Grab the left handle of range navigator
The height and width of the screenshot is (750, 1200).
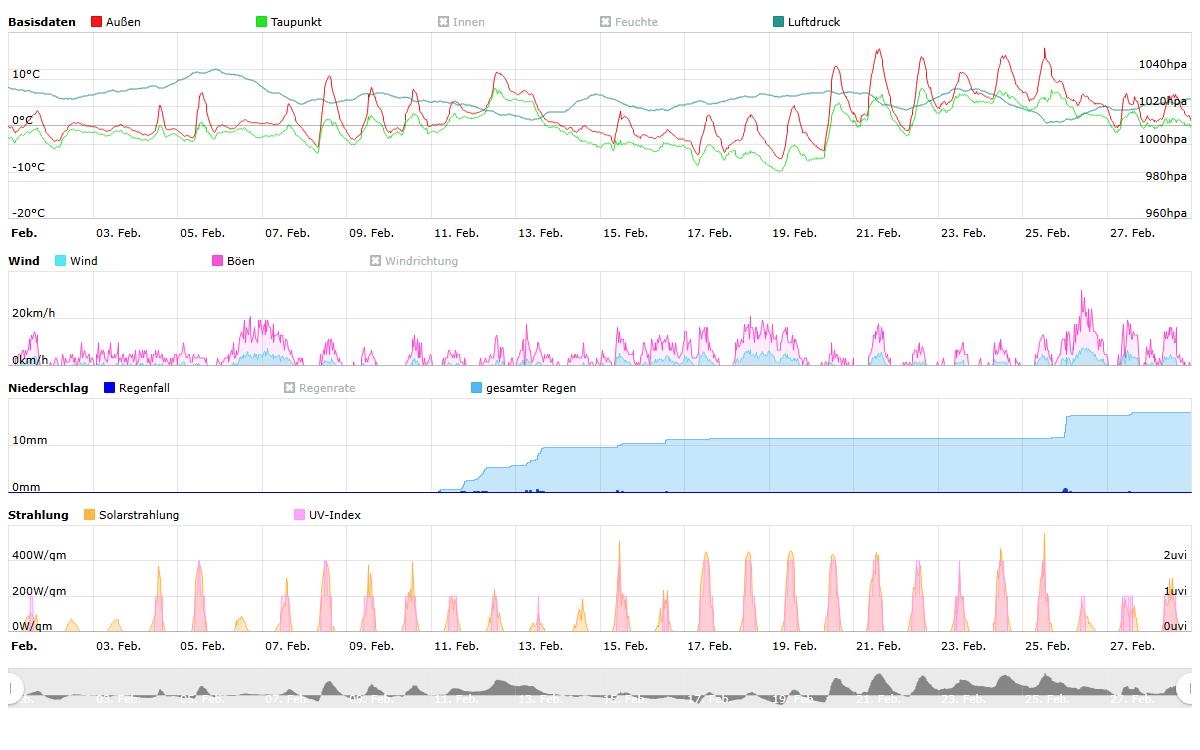click(13, 688)
